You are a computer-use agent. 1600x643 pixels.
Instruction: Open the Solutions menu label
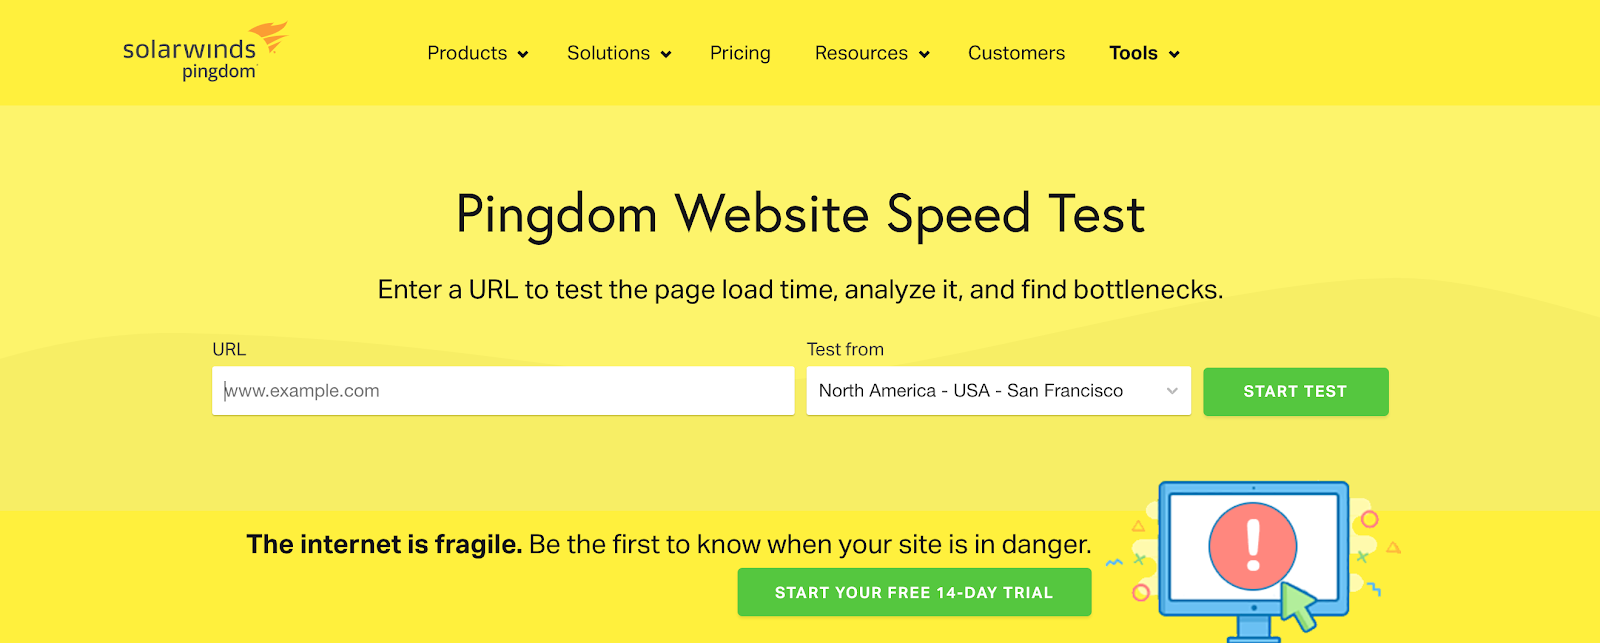[x=608, y=53]
